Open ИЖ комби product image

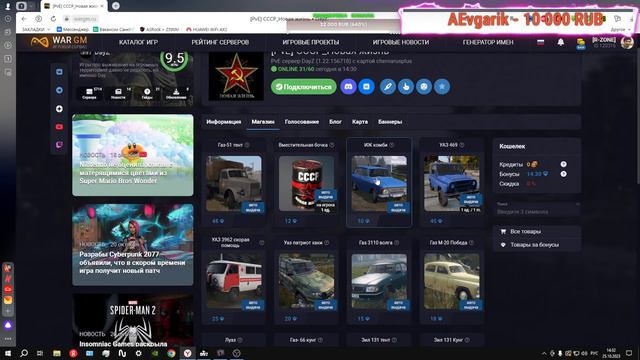click(x=379, y=184)
